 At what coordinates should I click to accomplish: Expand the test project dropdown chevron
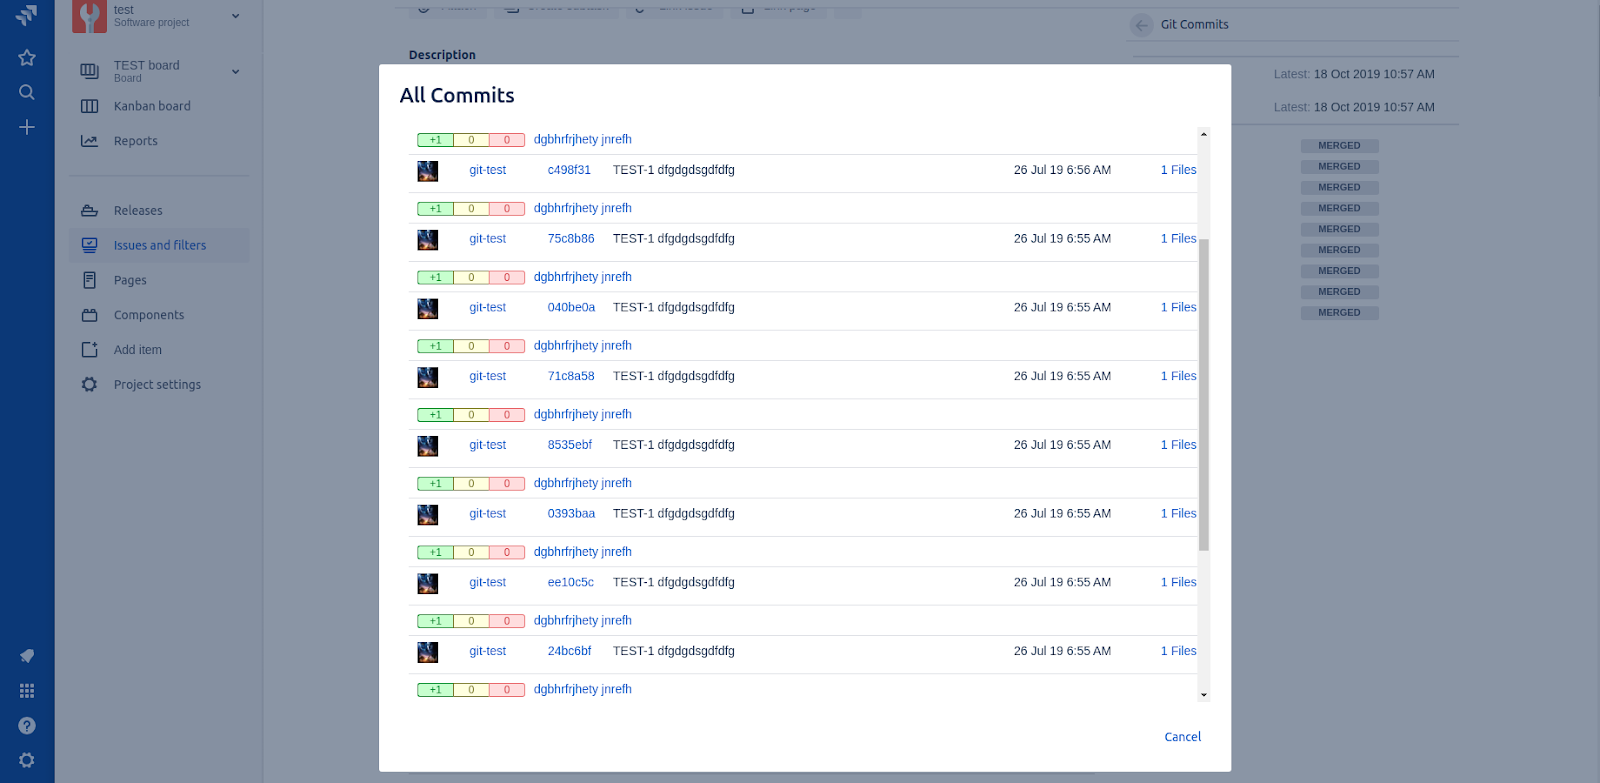(x=236, y=16)
